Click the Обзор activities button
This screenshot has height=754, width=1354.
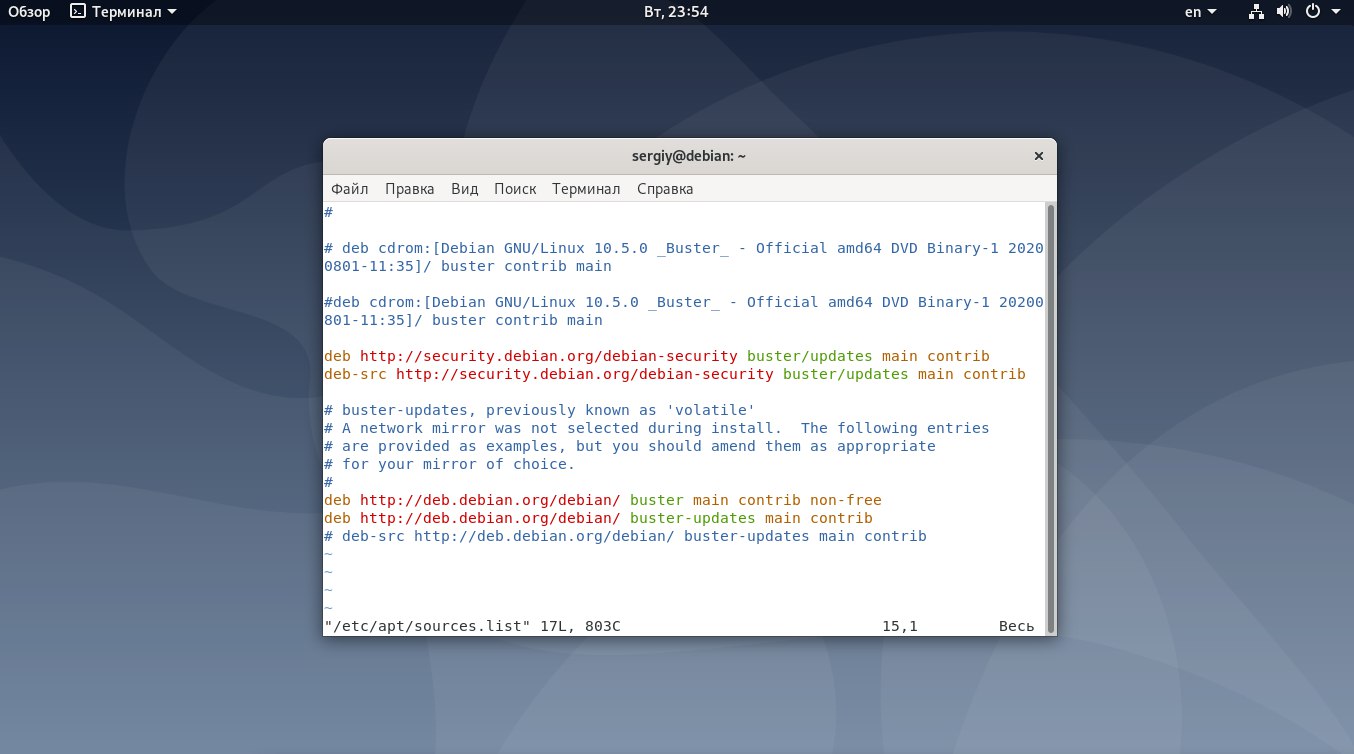[x=29, y=12]
